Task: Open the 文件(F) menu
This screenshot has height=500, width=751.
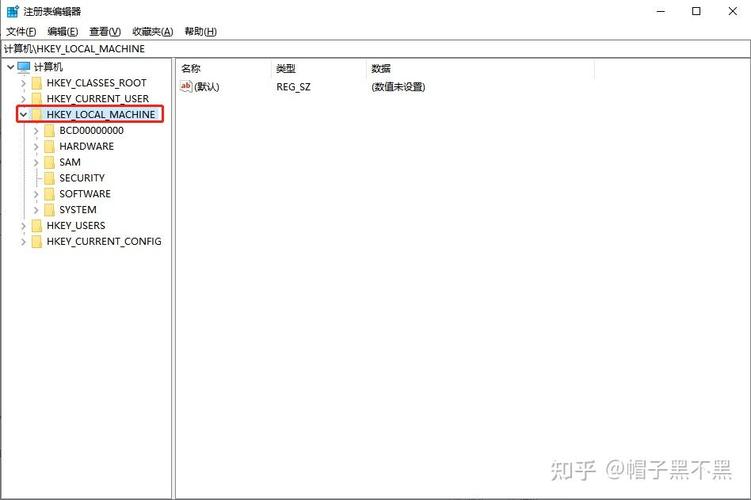Action: click(21, 32)
